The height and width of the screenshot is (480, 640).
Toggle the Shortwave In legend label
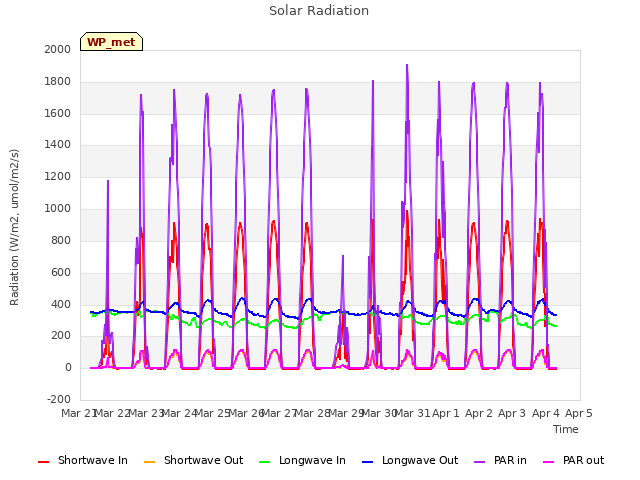coord(93,460)
